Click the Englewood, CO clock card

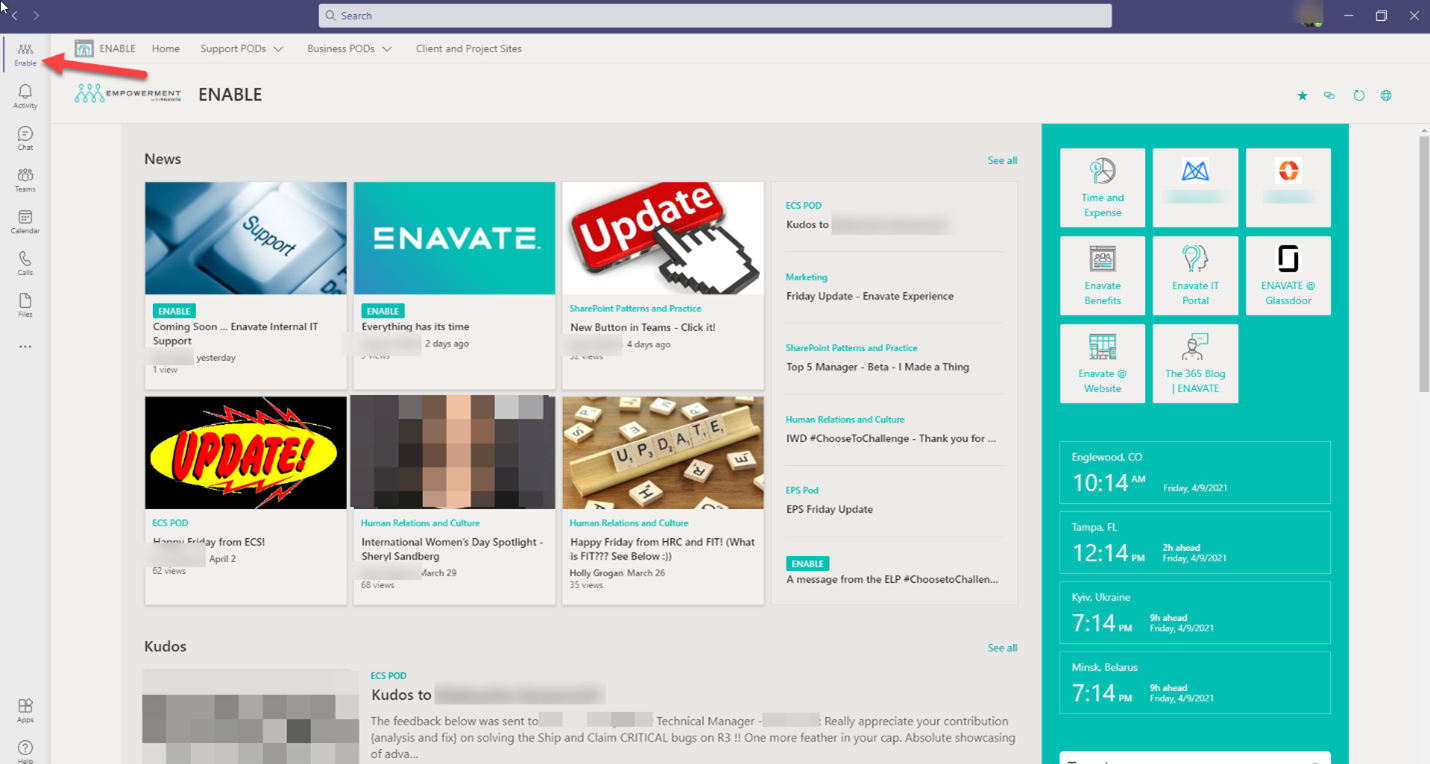click(1195, 472)
